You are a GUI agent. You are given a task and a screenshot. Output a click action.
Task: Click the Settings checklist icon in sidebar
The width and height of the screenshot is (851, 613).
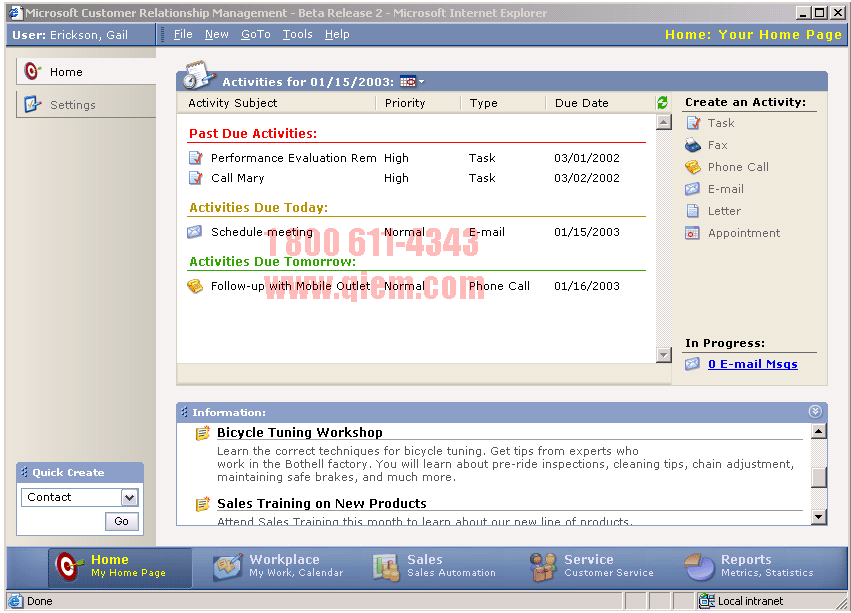point(32,104)
